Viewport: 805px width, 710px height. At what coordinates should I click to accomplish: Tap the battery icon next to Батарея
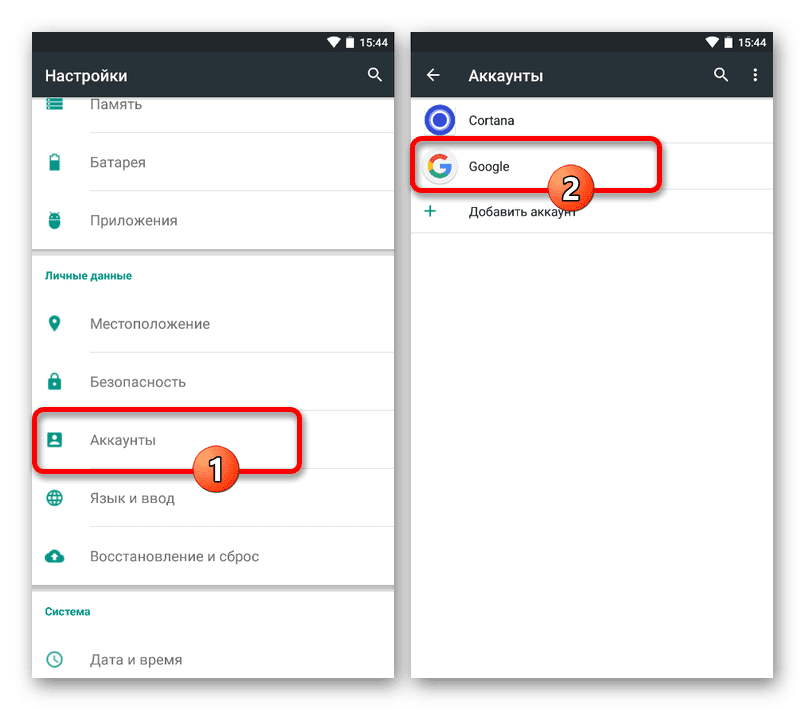tap(54, 162)
